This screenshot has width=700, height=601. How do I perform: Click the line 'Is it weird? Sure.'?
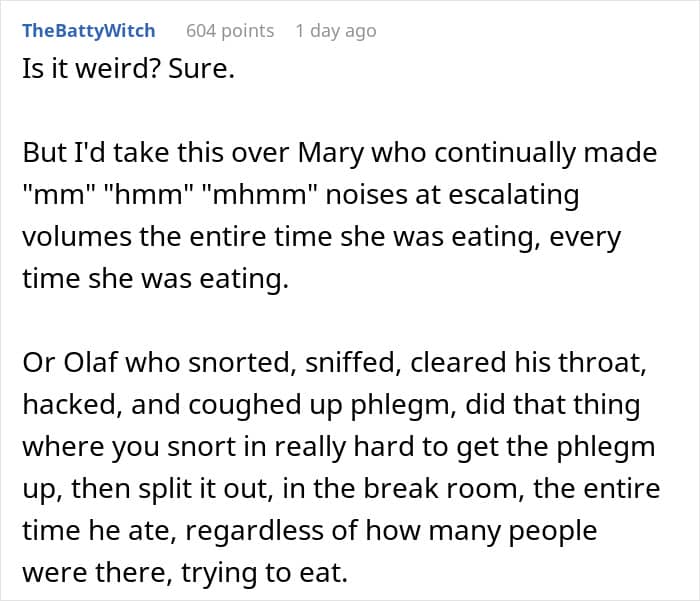128,69
